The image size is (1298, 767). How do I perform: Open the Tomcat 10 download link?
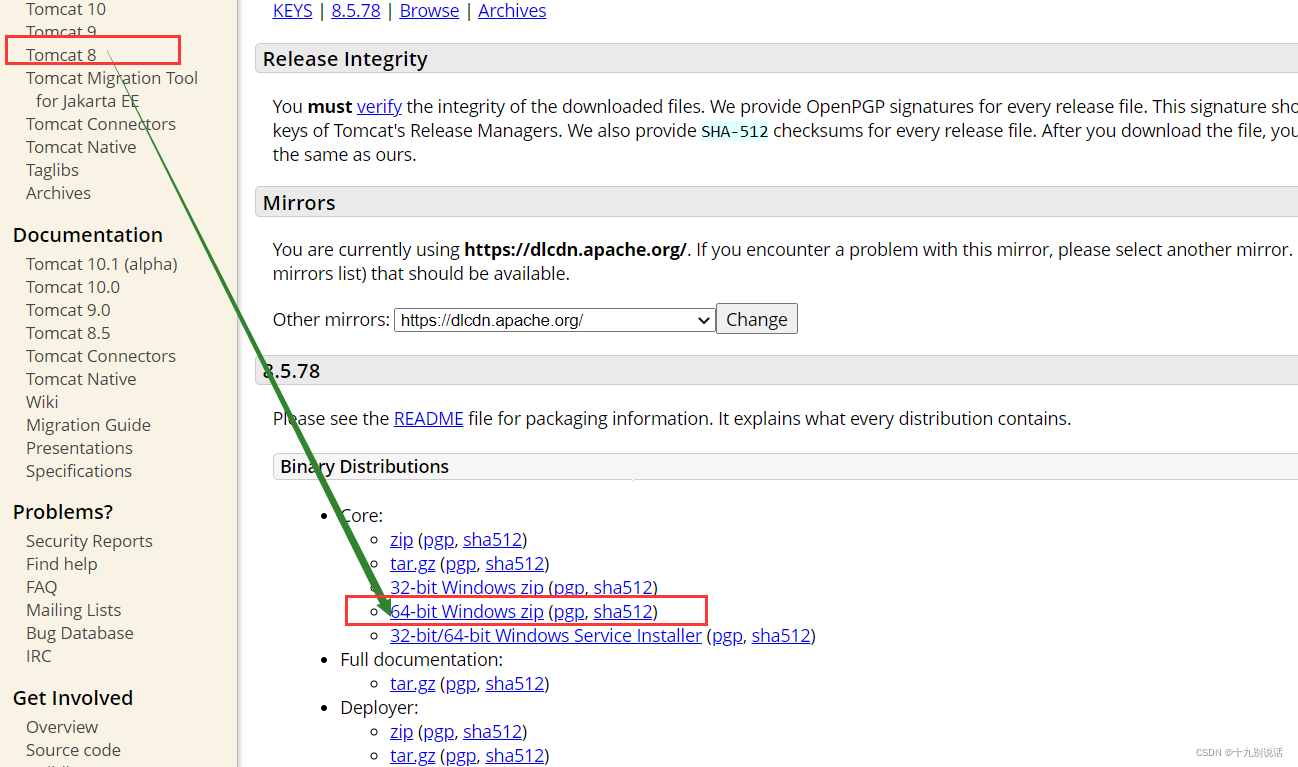[x=65, y=9]
